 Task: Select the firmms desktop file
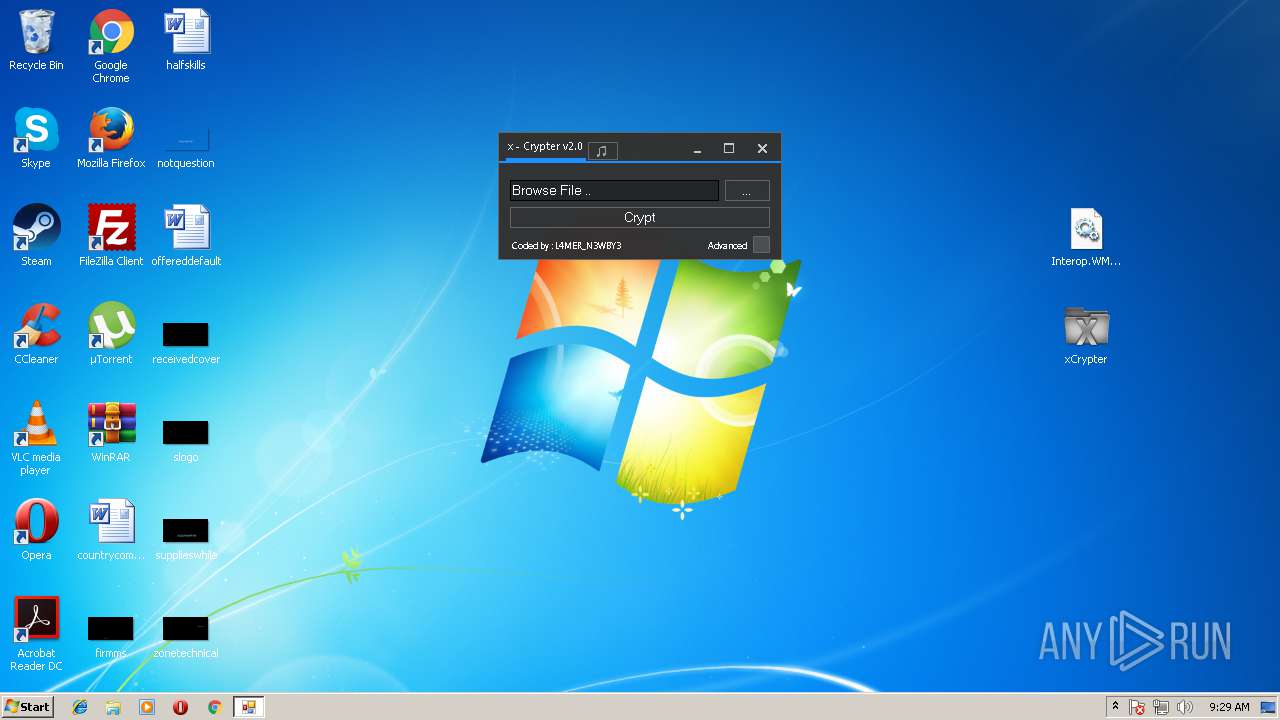[x=111, y=636]
